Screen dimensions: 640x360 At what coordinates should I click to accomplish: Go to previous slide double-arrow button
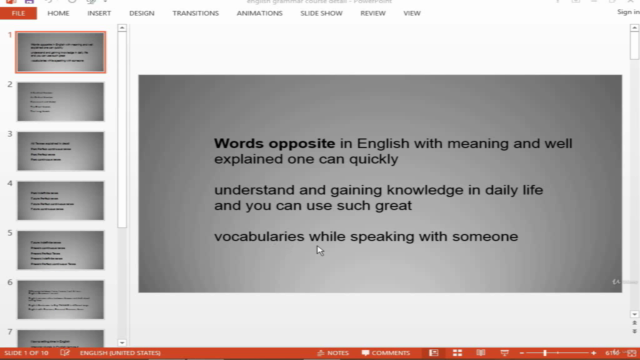coord(634,323)
